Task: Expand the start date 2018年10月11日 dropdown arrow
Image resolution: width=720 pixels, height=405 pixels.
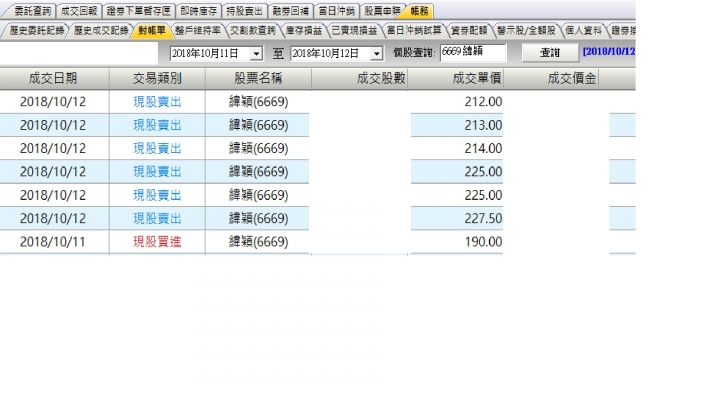Action: click(x=256, y=53)
